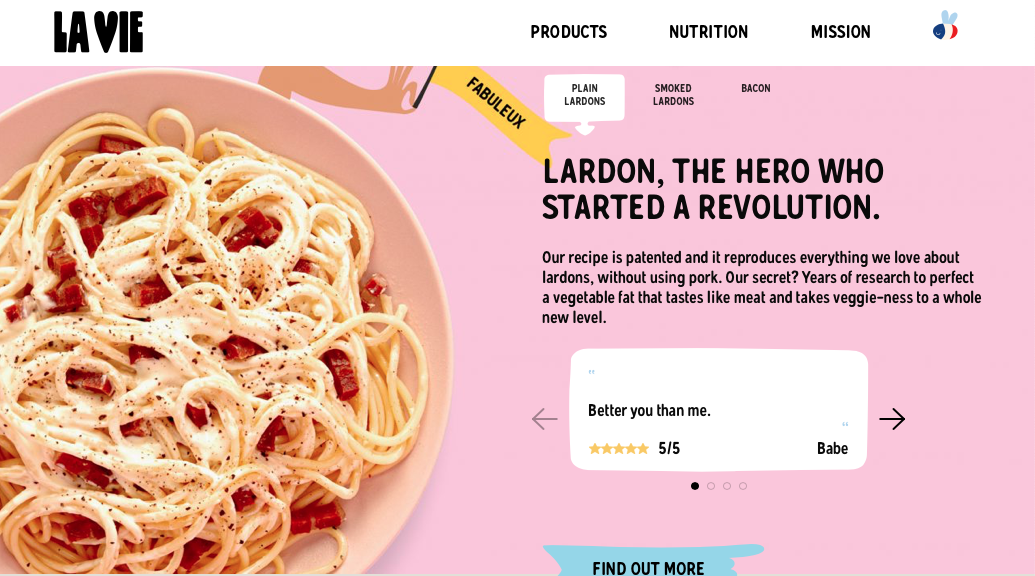This screenshot has width=1035, height=576.
Task: Switch to the Smoked Lardons tab
Action: [673, 95]
